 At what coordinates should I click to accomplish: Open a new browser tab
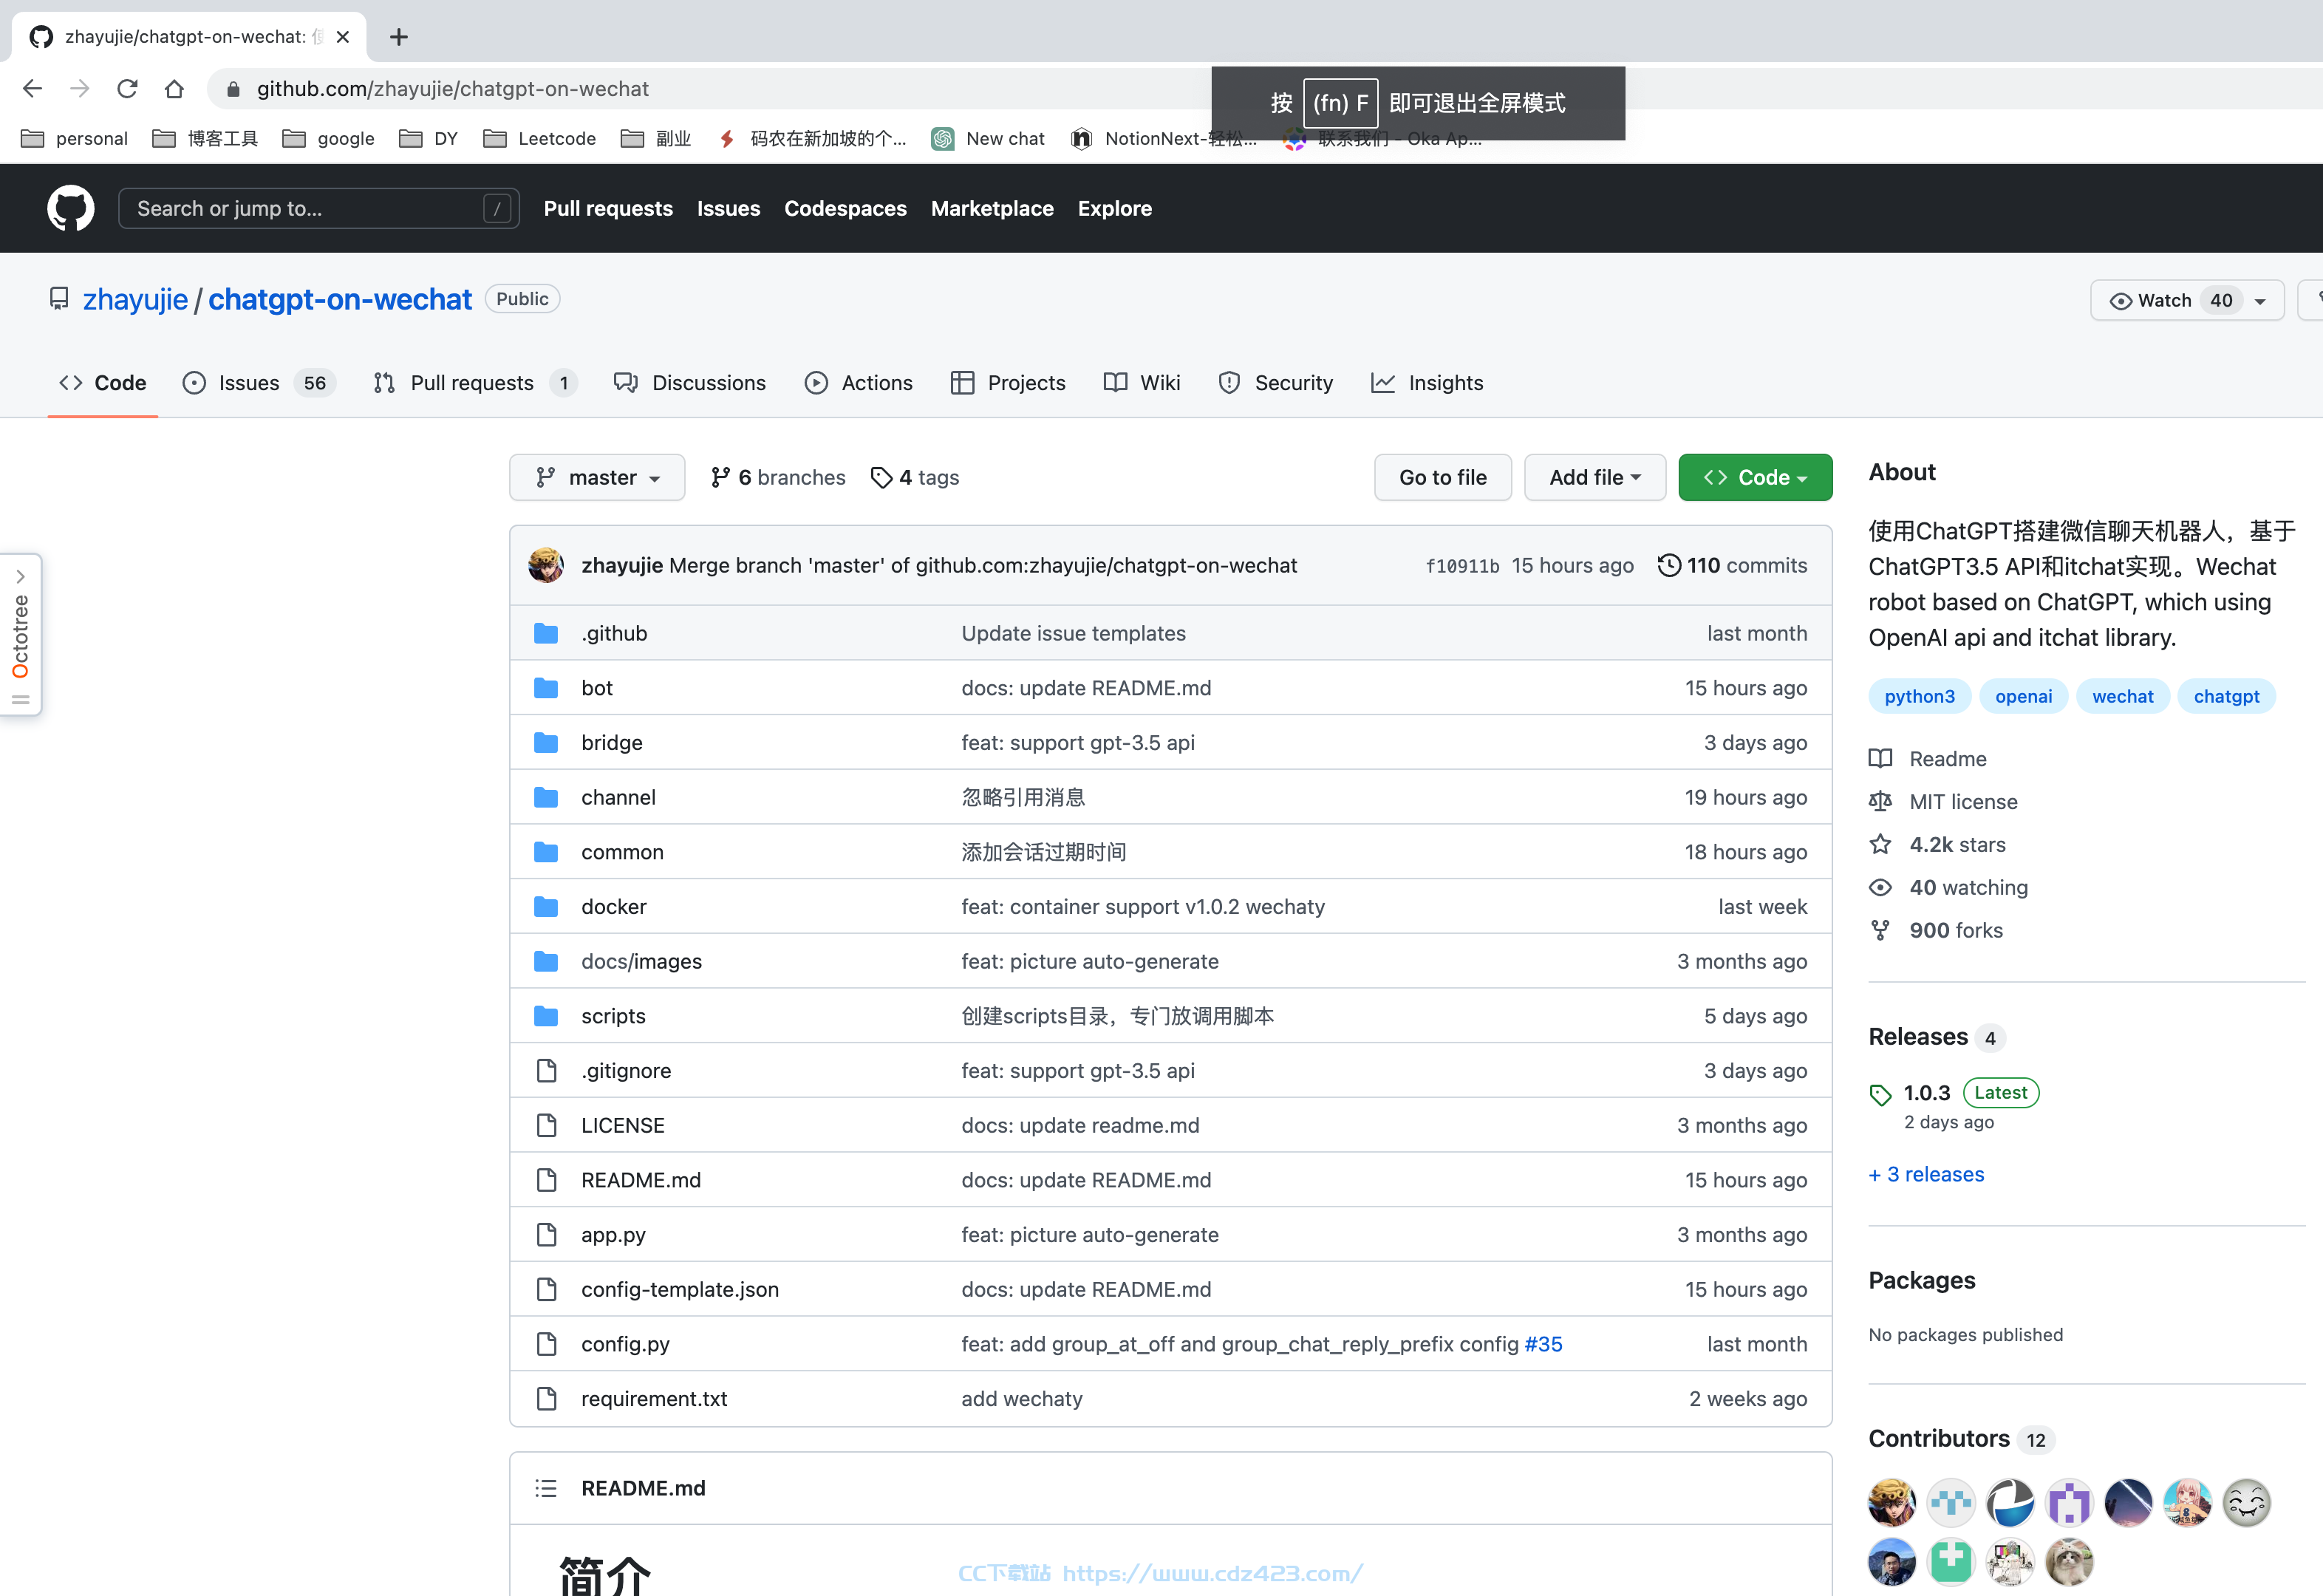pyautogui.click(x=399, y=37)
